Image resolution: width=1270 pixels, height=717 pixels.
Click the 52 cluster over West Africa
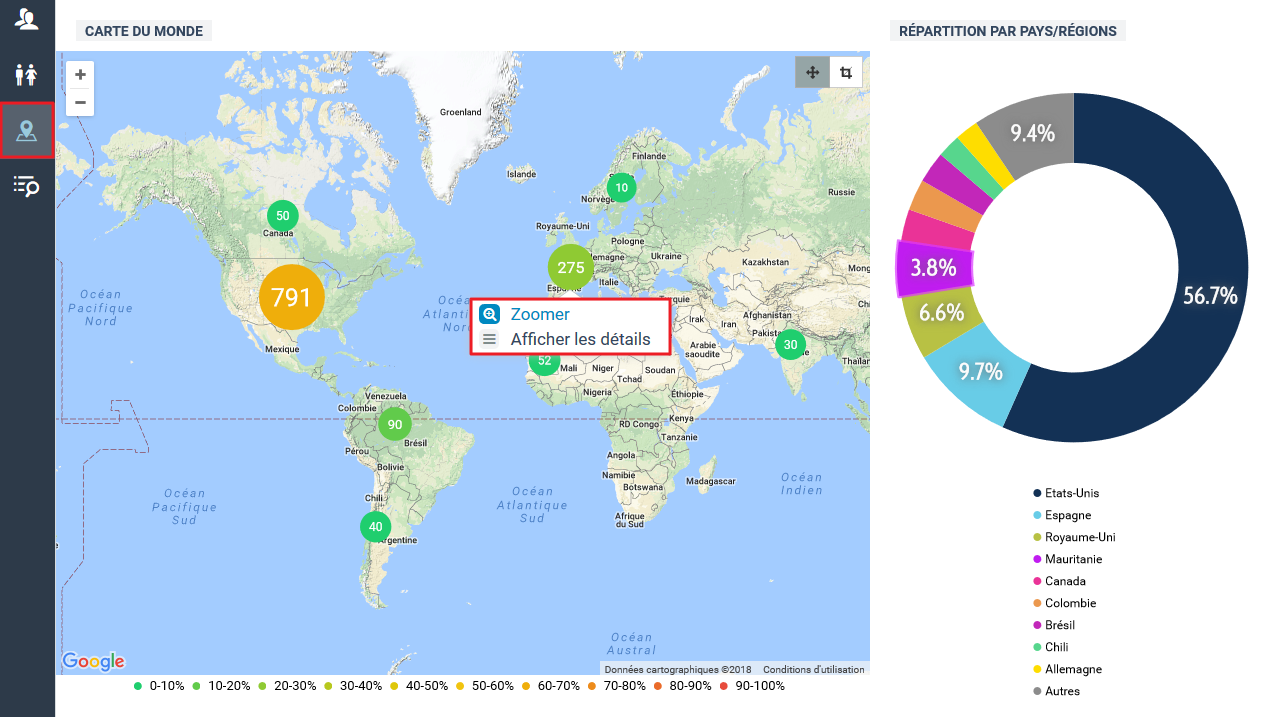(544, 361)
